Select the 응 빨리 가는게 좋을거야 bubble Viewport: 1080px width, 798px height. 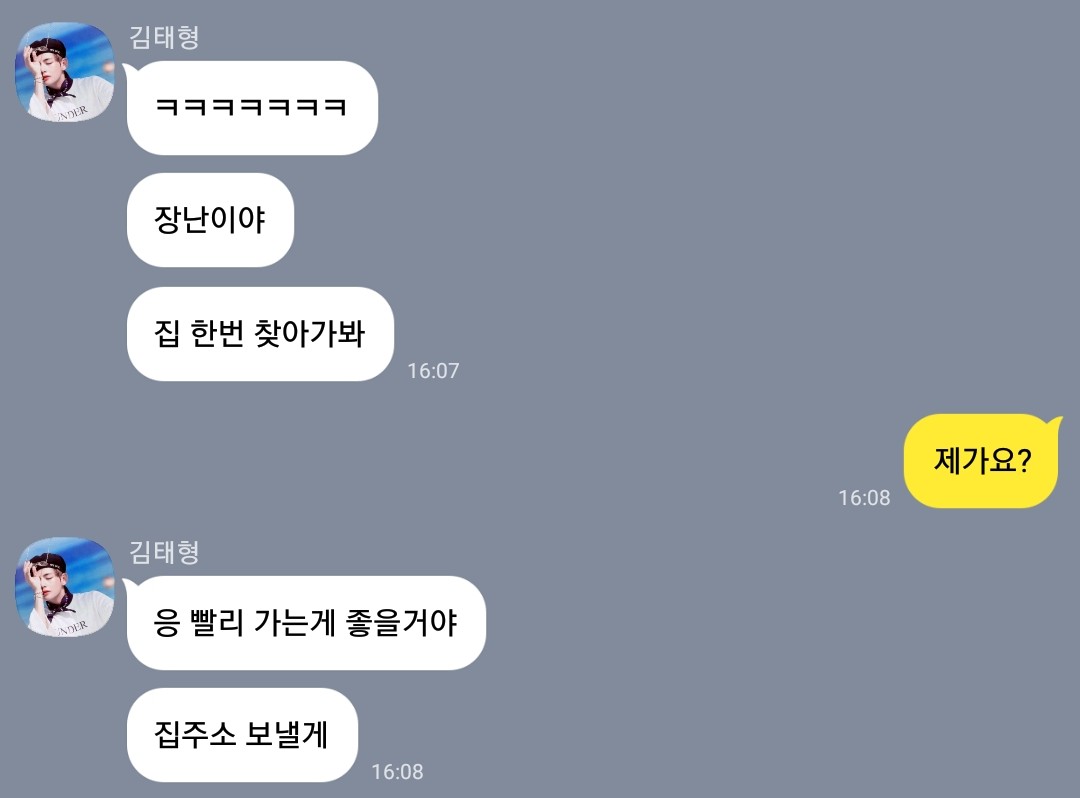pyautogui.click(x=306, y=622)
